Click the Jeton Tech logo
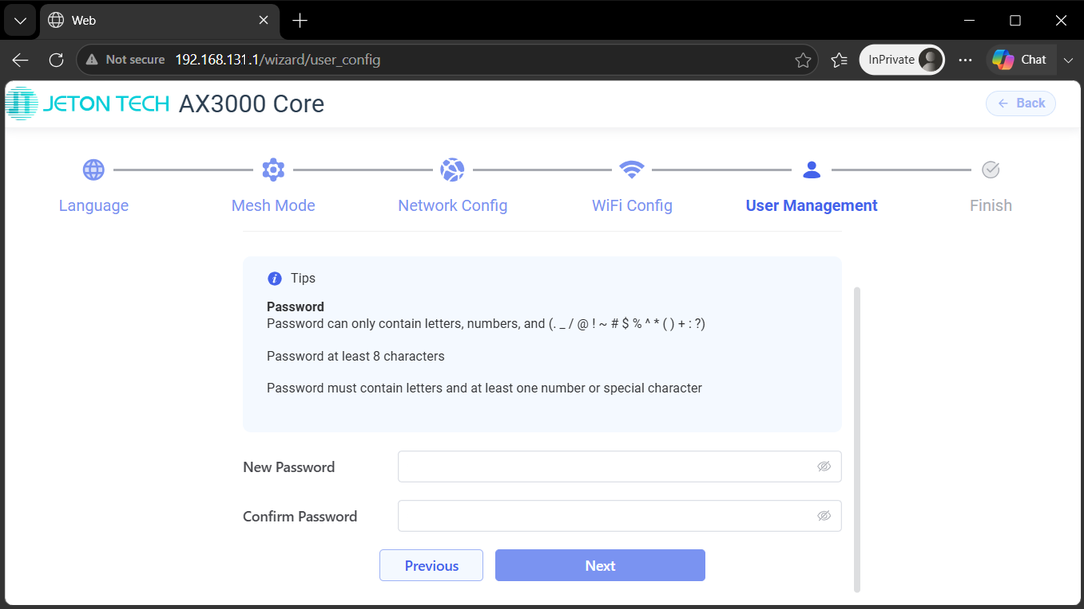 point(88,104)
